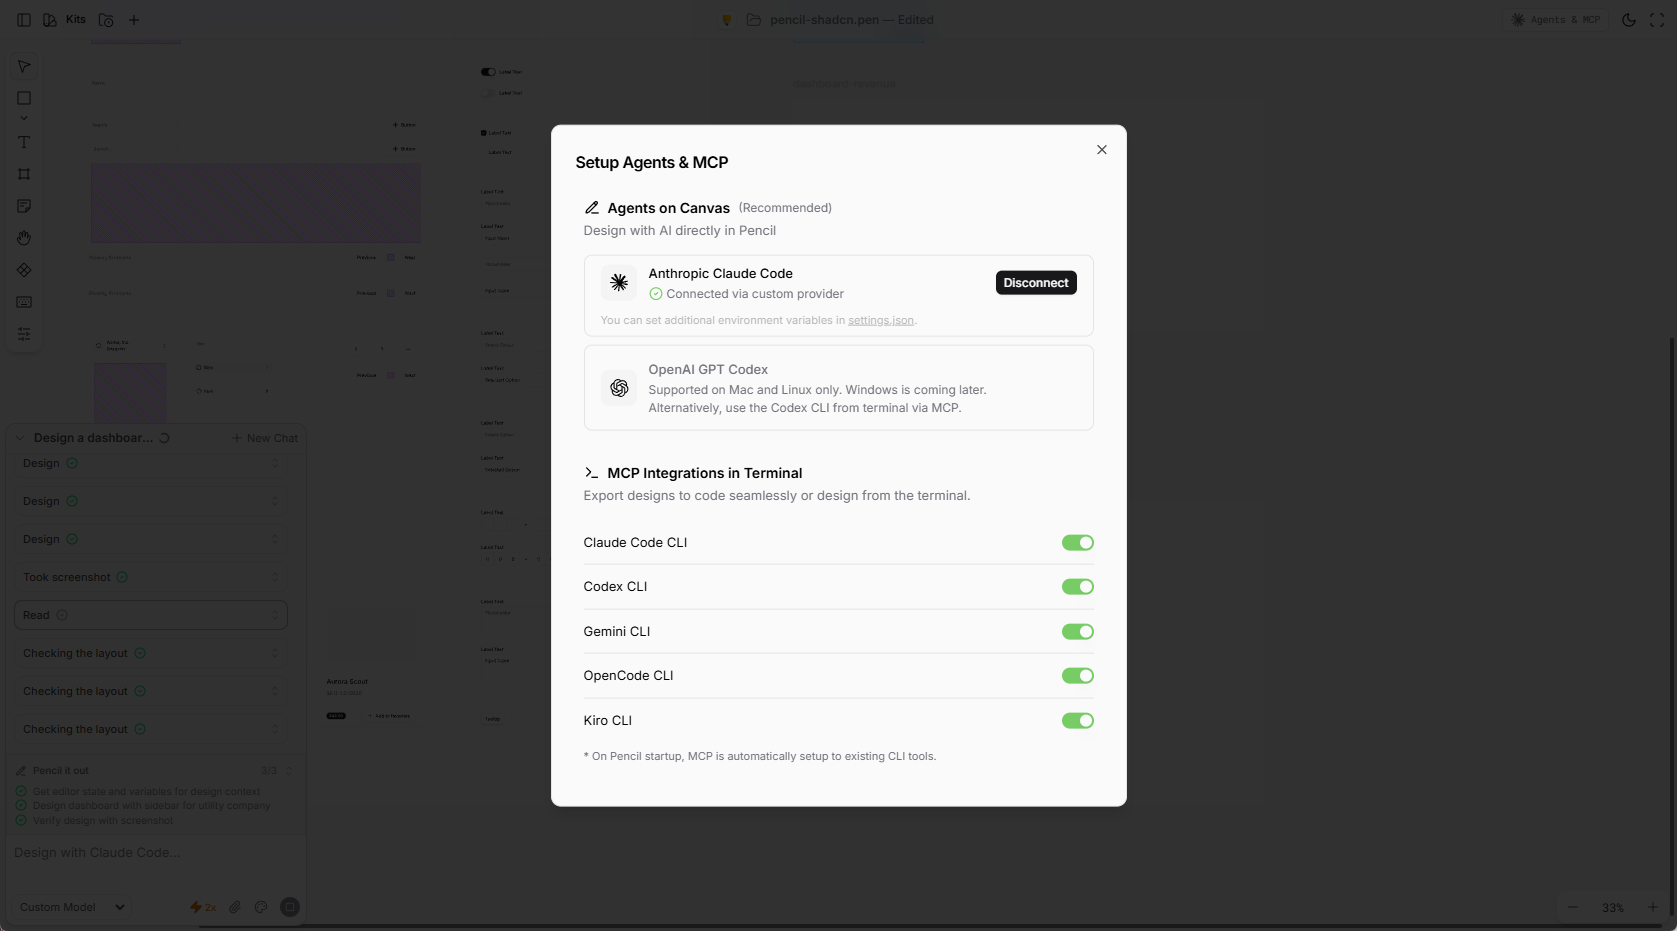Open the settings.json link
The image size is (1677, 931).
pyautogui.click(x=880, y=321)
